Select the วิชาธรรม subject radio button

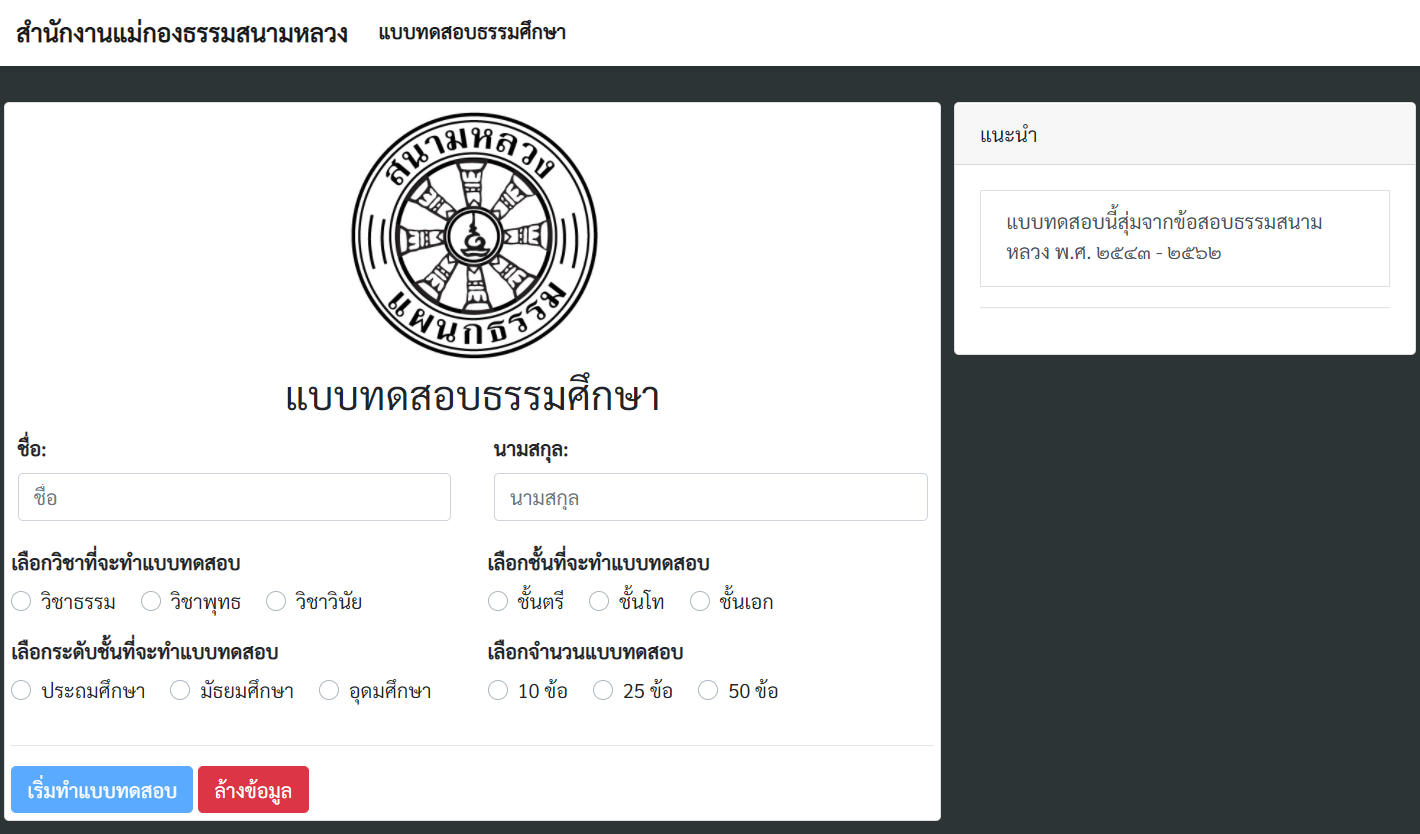pos(22,601)
